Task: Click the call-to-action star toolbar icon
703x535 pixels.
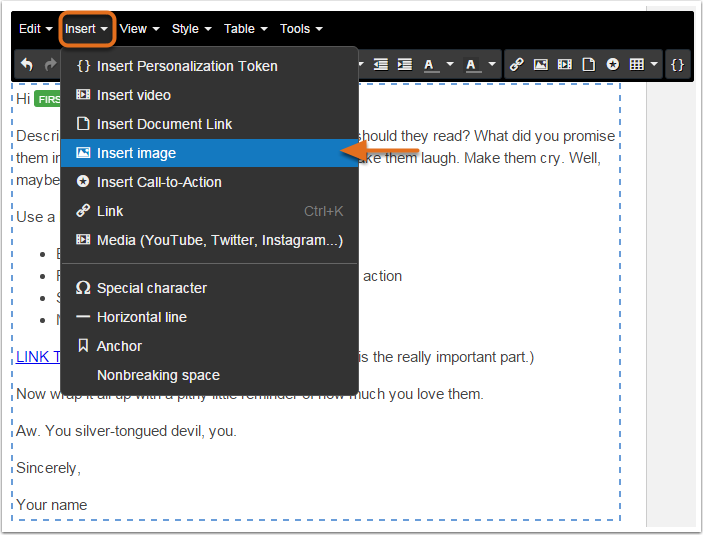Action: [x=612, y=65]
